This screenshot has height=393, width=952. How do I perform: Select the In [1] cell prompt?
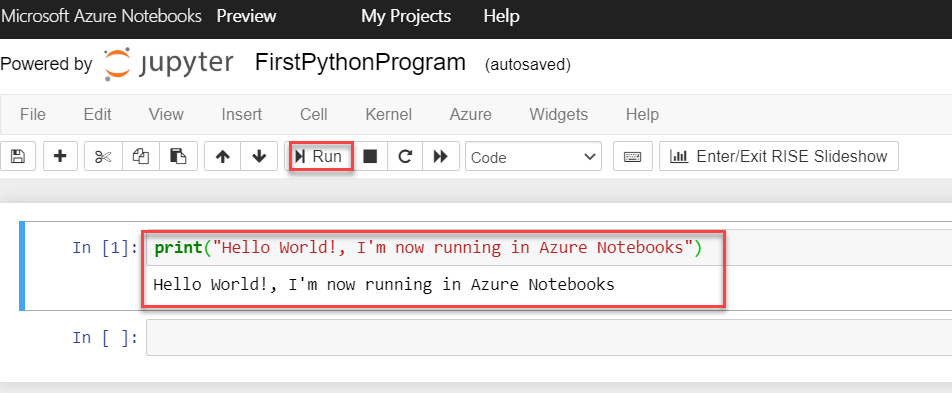(x=105, y=248)
